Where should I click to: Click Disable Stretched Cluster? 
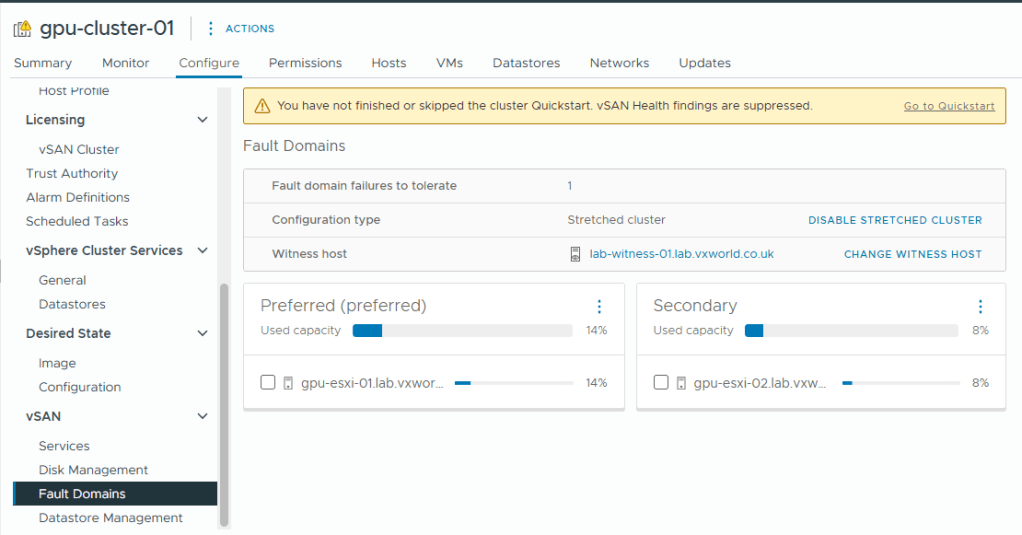pyautogui.click(x=895, y=220)
